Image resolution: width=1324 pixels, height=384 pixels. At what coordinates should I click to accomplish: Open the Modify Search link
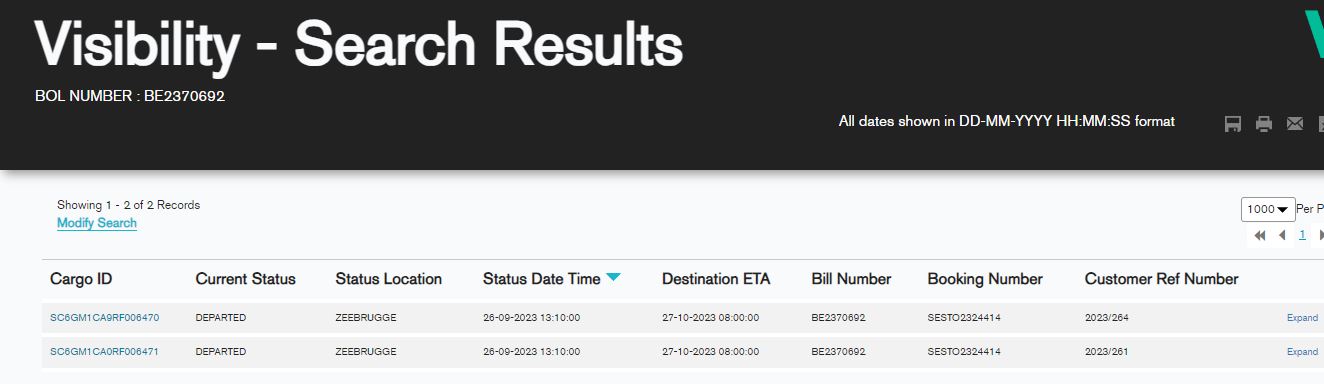97,223
